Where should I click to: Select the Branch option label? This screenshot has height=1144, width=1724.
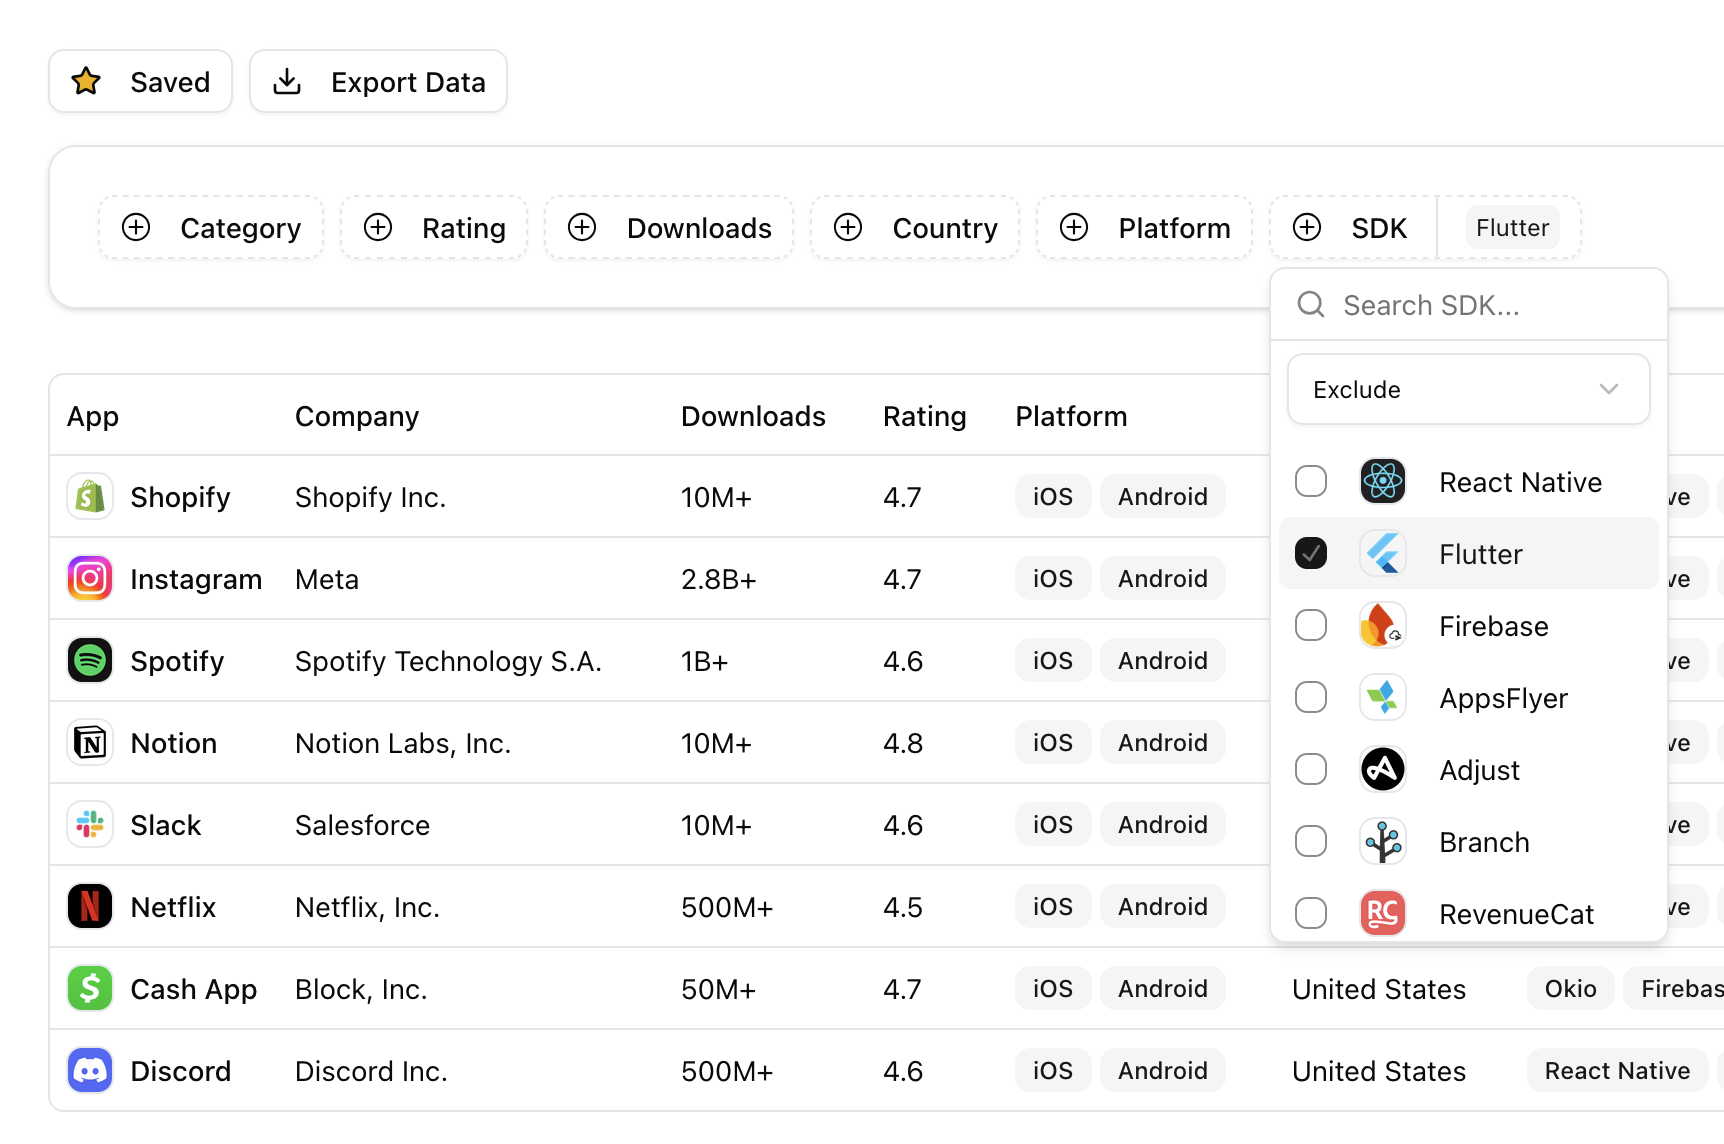tap(1484, 841)
